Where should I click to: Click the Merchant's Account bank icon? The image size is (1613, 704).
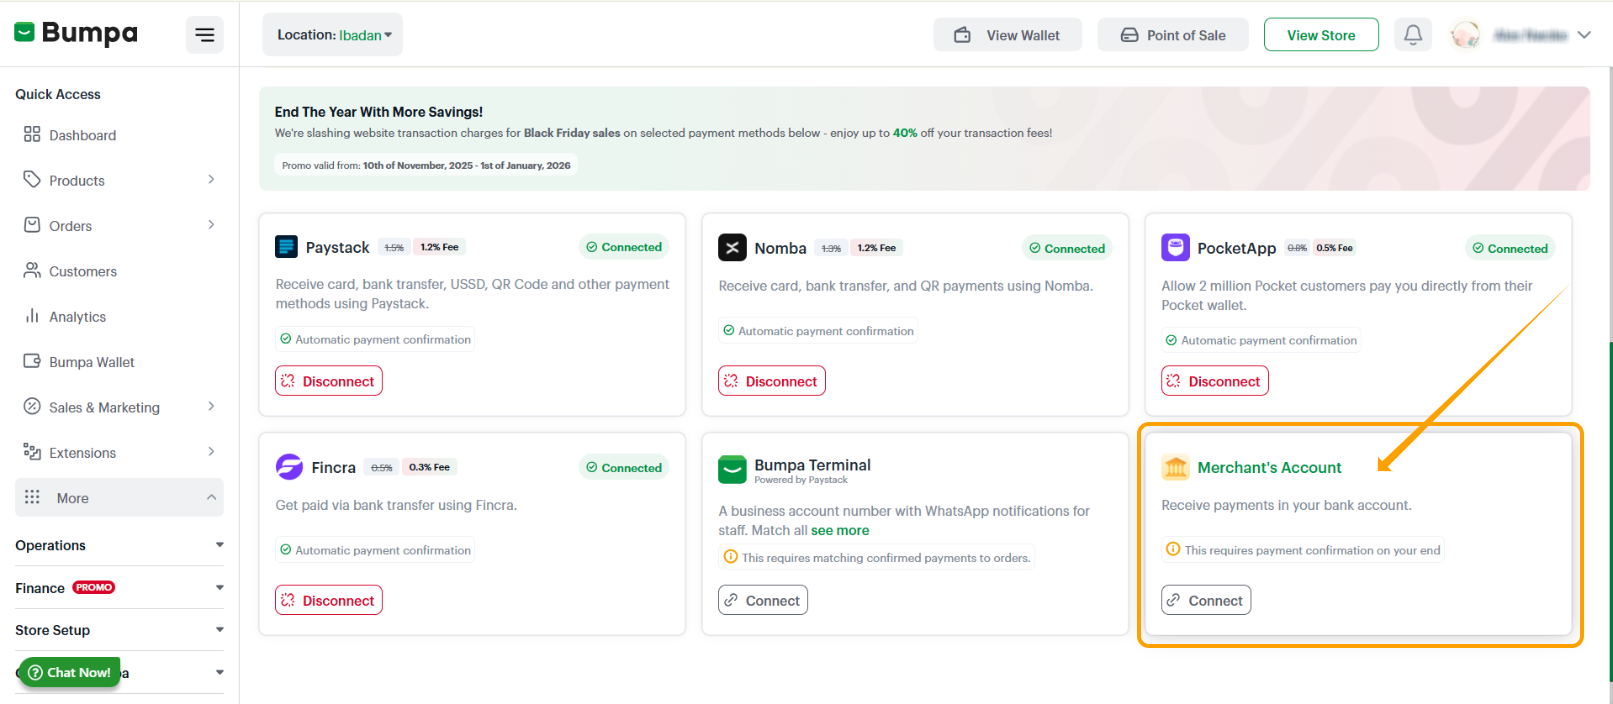(x=1176, y=467)
